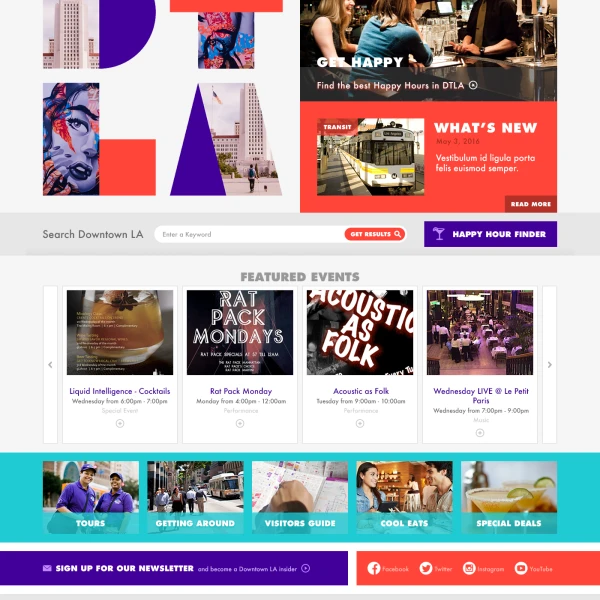Select the Getting Around tile
This screenshot has height=600, width=600.
pyautogui.click(x=195, y=497)
